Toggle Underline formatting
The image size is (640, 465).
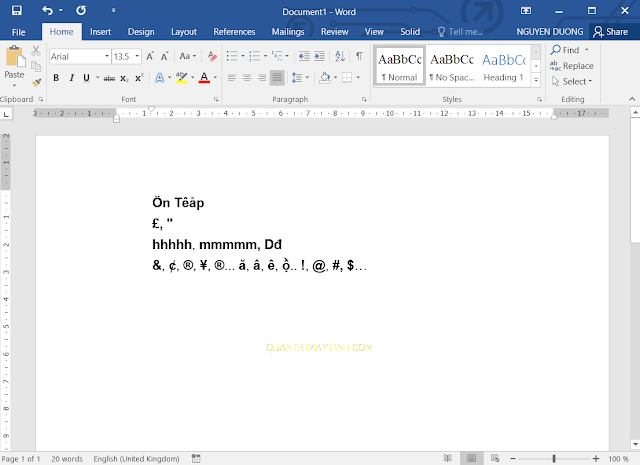click(x=86, y=78)
